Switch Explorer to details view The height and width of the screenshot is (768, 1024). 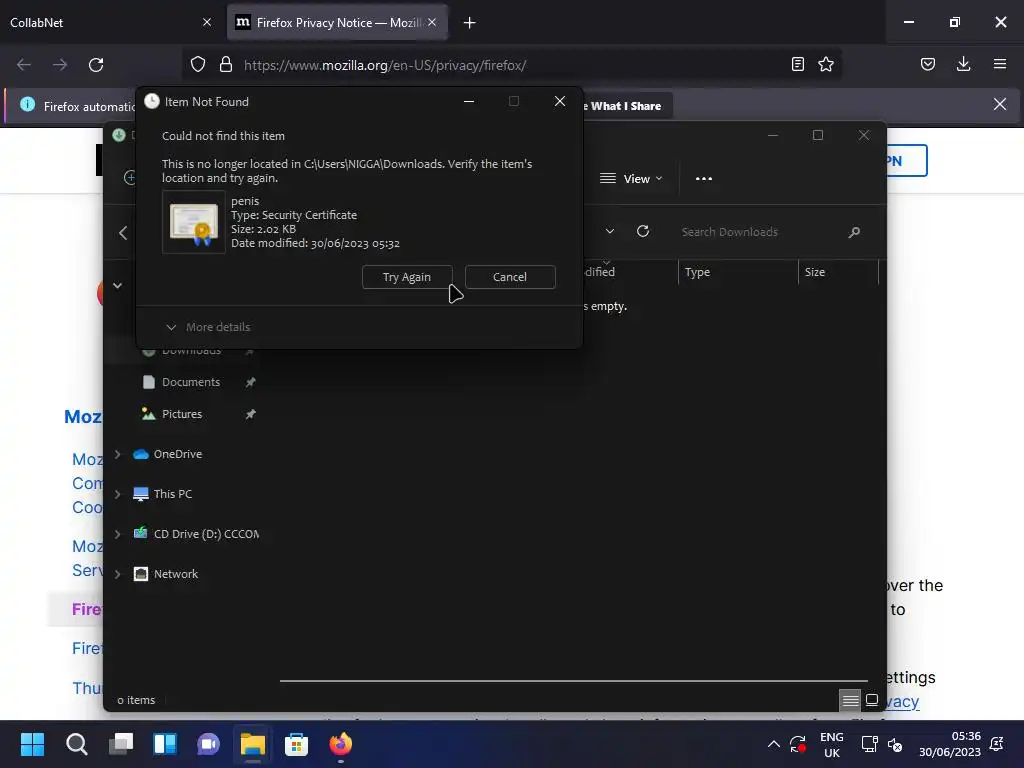[850, 700]
